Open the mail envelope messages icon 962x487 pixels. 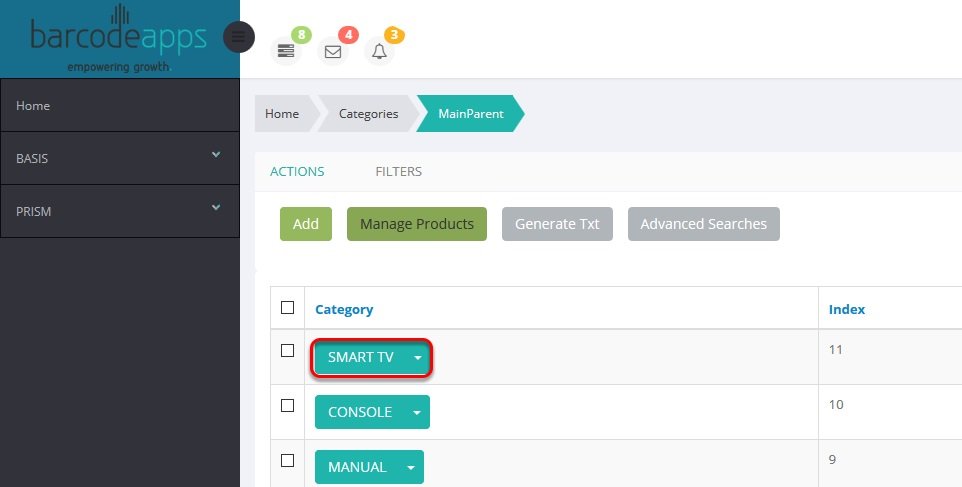coord(333,52)
